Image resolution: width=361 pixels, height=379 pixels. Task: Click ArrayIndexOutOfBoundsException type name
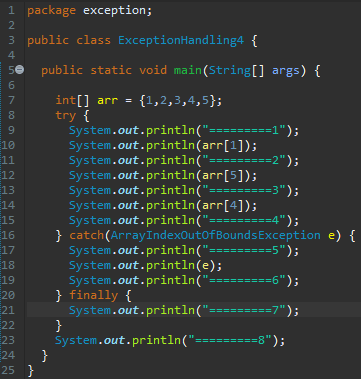coord(216,235)
